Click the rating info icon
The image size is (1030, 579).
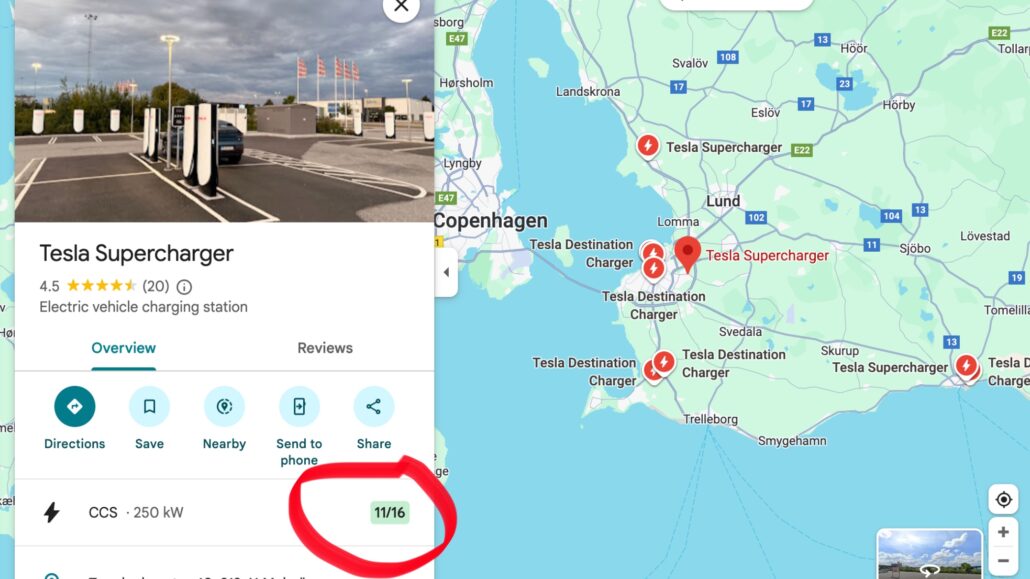(185, 287)
